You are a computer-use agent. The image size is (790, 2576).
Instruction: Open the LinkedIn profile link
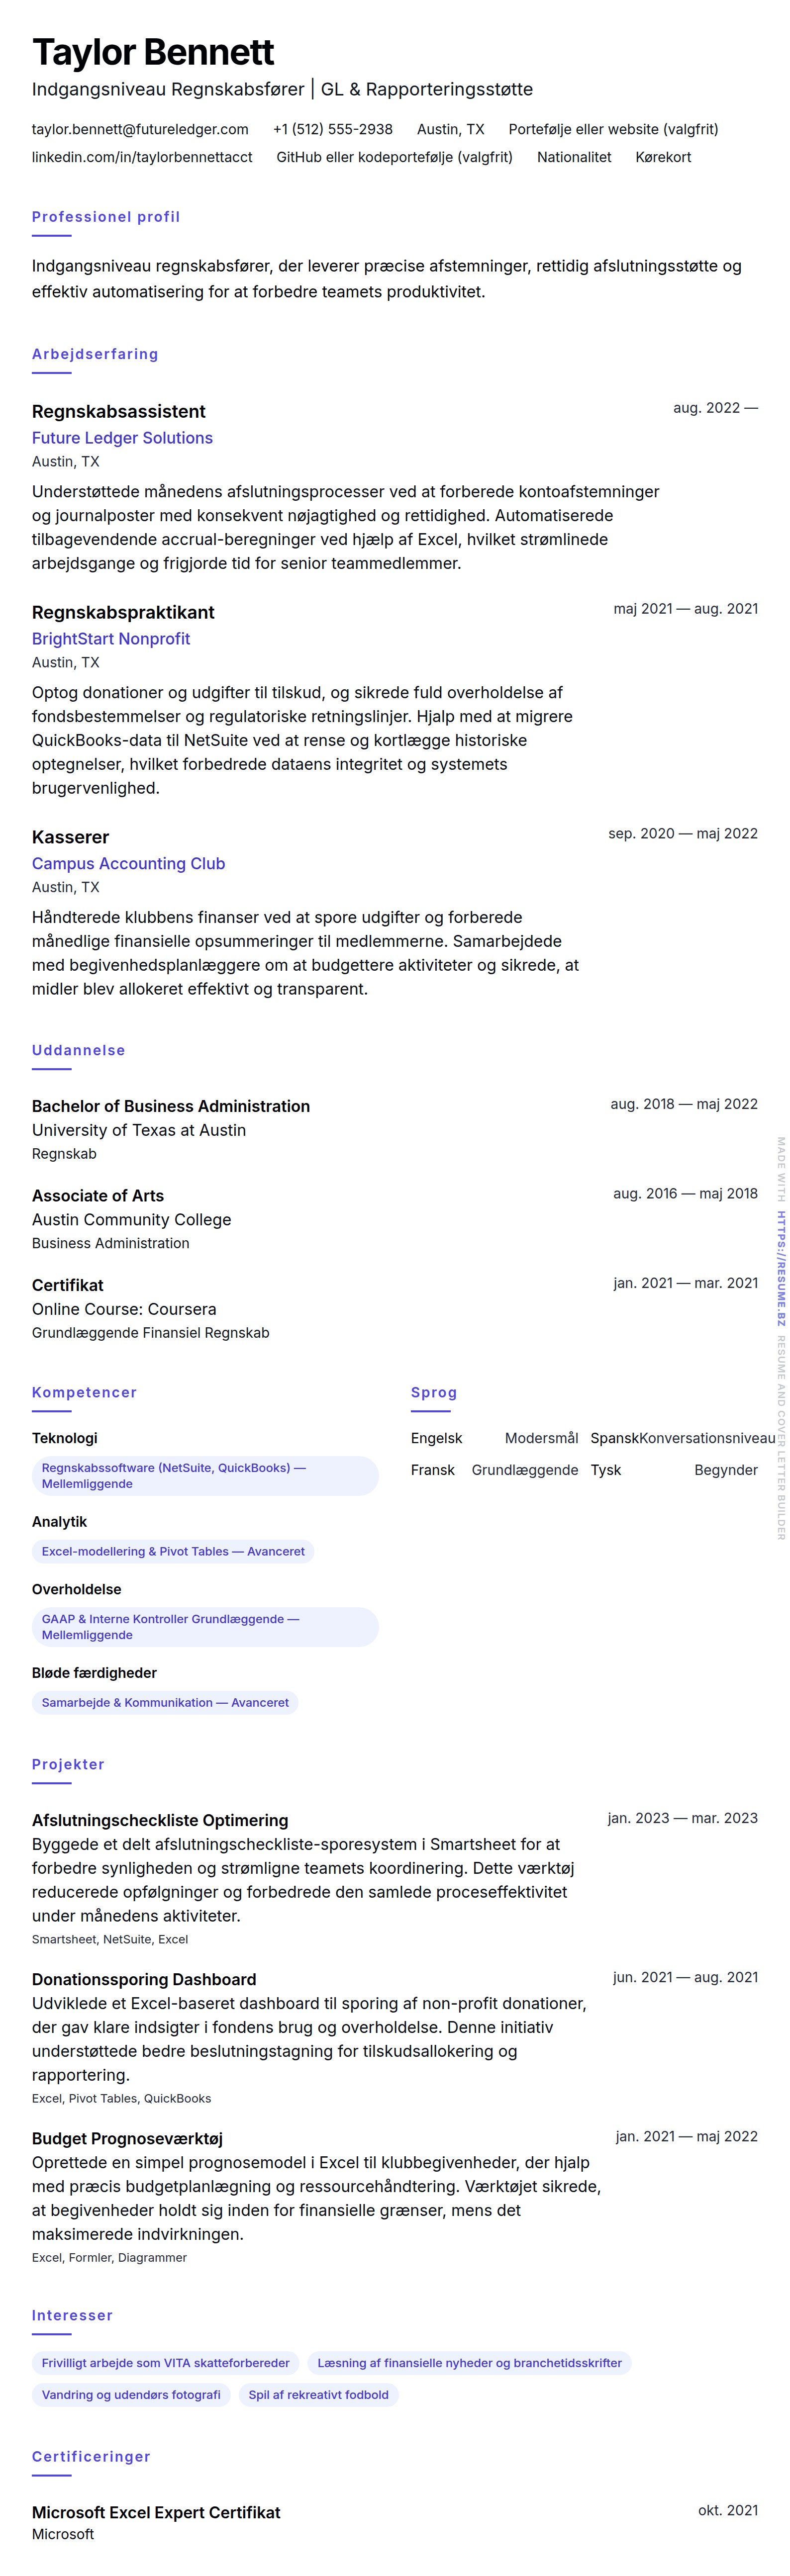coord(142,157)
